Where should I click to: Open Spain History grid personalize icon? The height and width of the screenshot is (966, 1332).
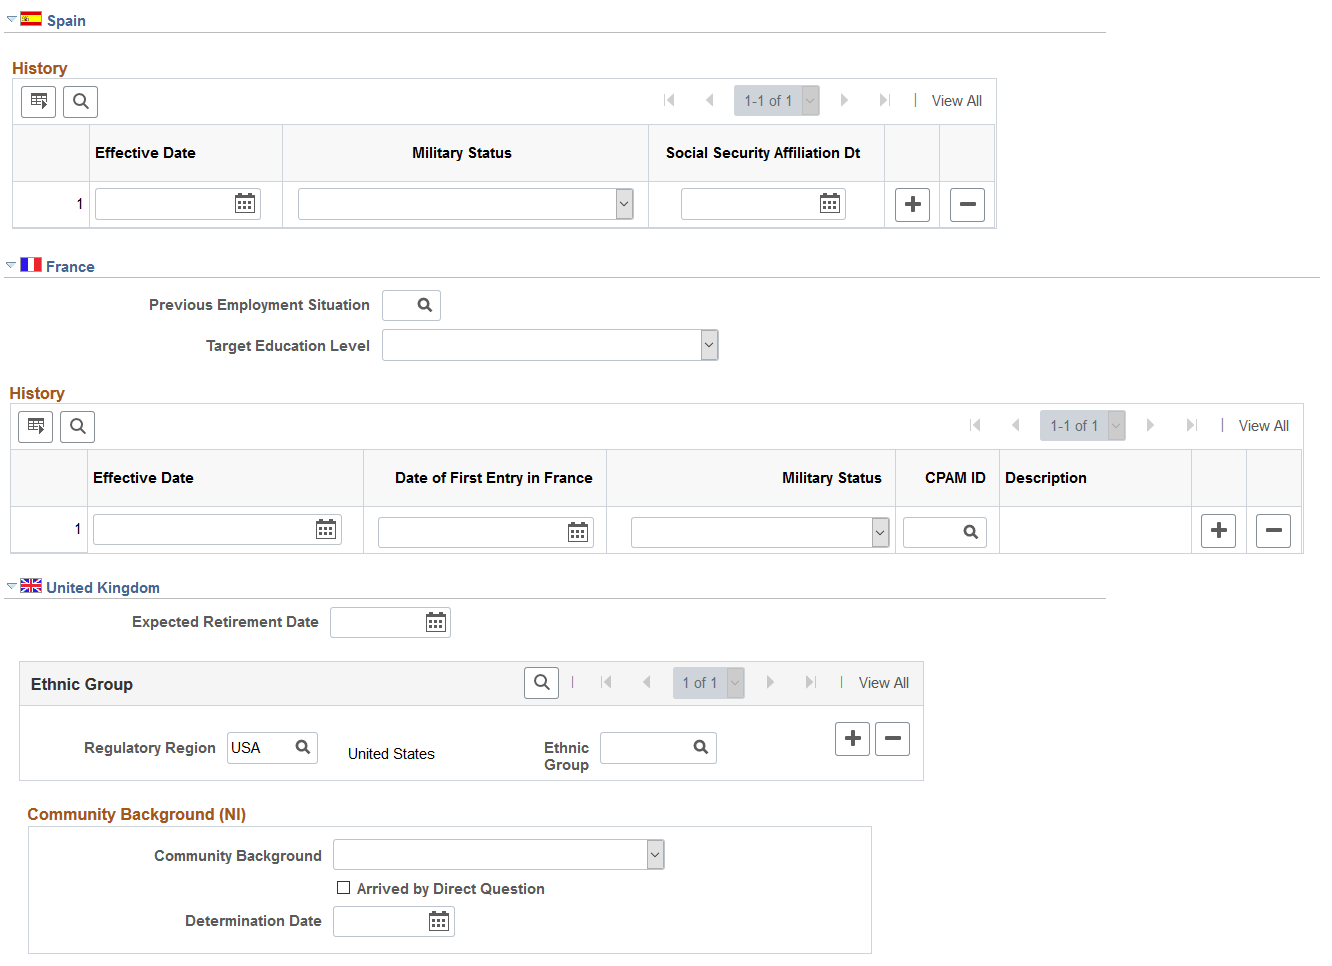tap(39, 101)
